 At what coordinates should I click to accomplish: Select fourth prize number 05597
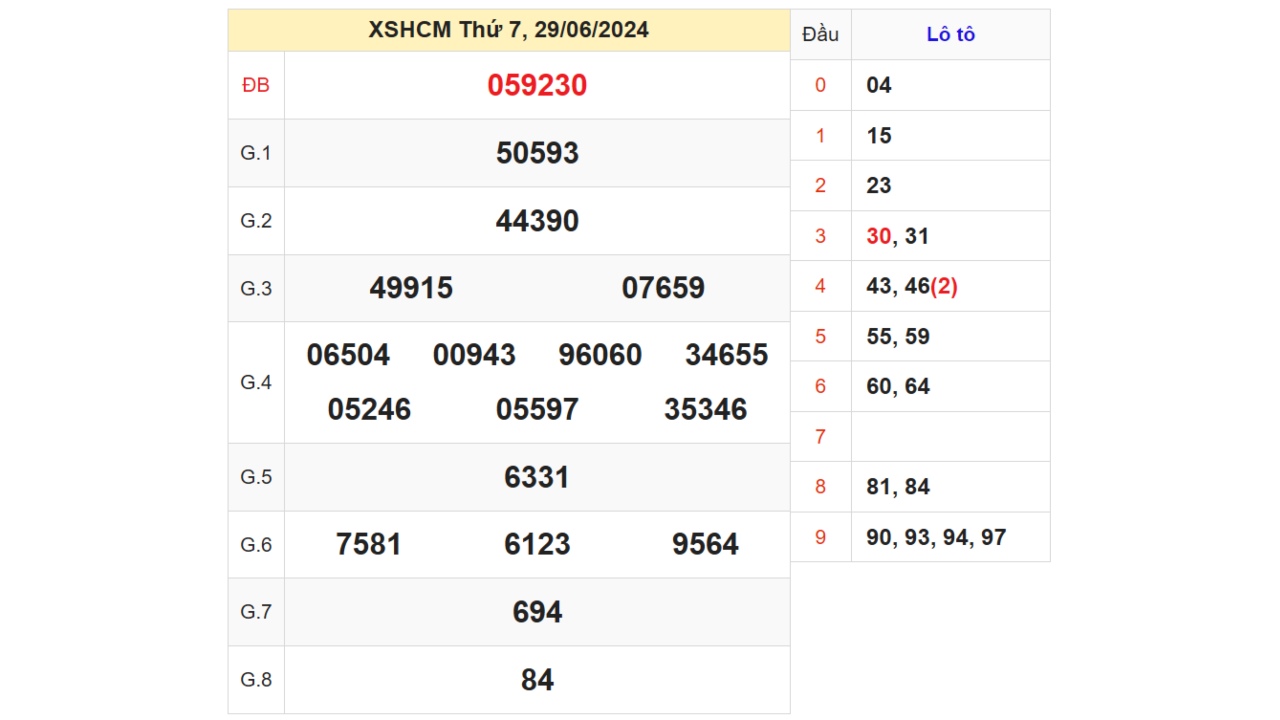pyautogui.click(x=537, y=409)
